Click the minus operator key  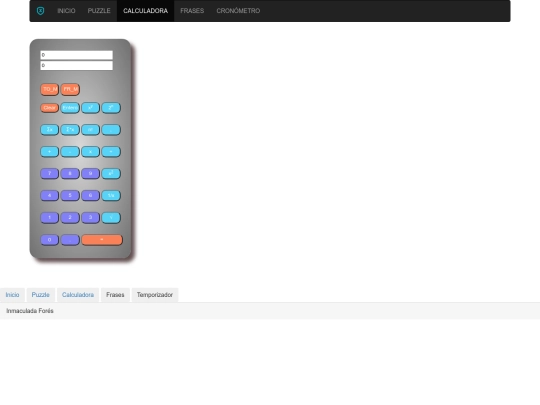[x=70, y=152]
